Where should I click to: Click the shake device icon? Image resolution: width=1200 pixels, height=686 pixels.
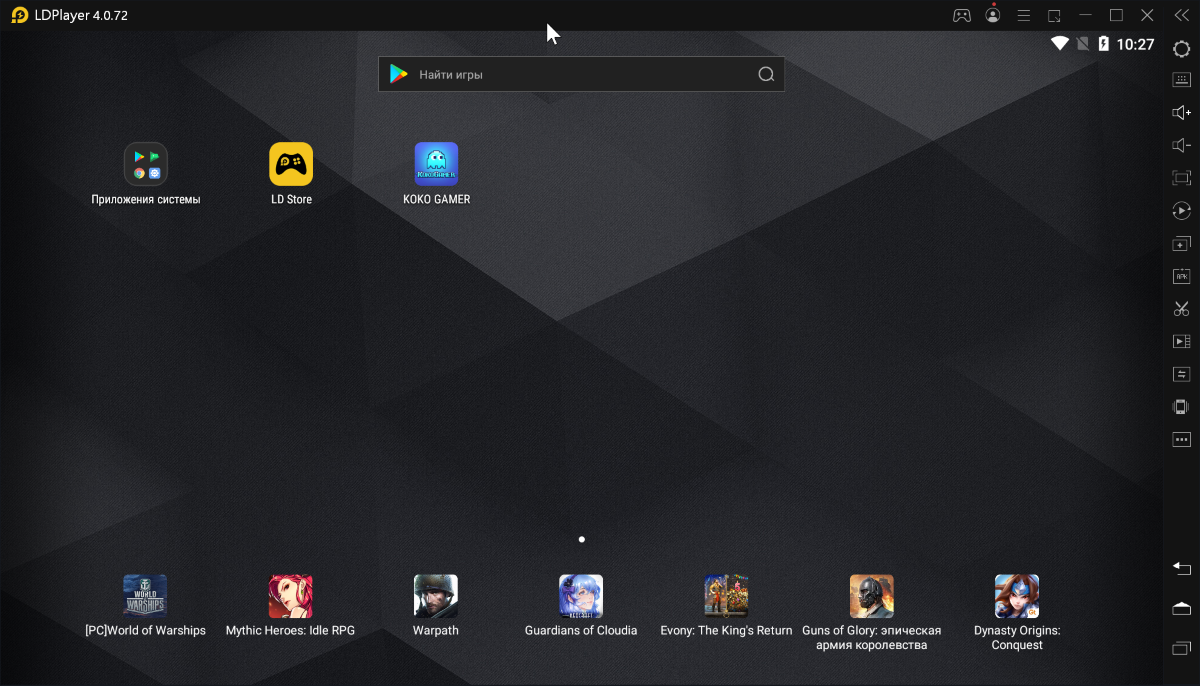click(1181, 407)
